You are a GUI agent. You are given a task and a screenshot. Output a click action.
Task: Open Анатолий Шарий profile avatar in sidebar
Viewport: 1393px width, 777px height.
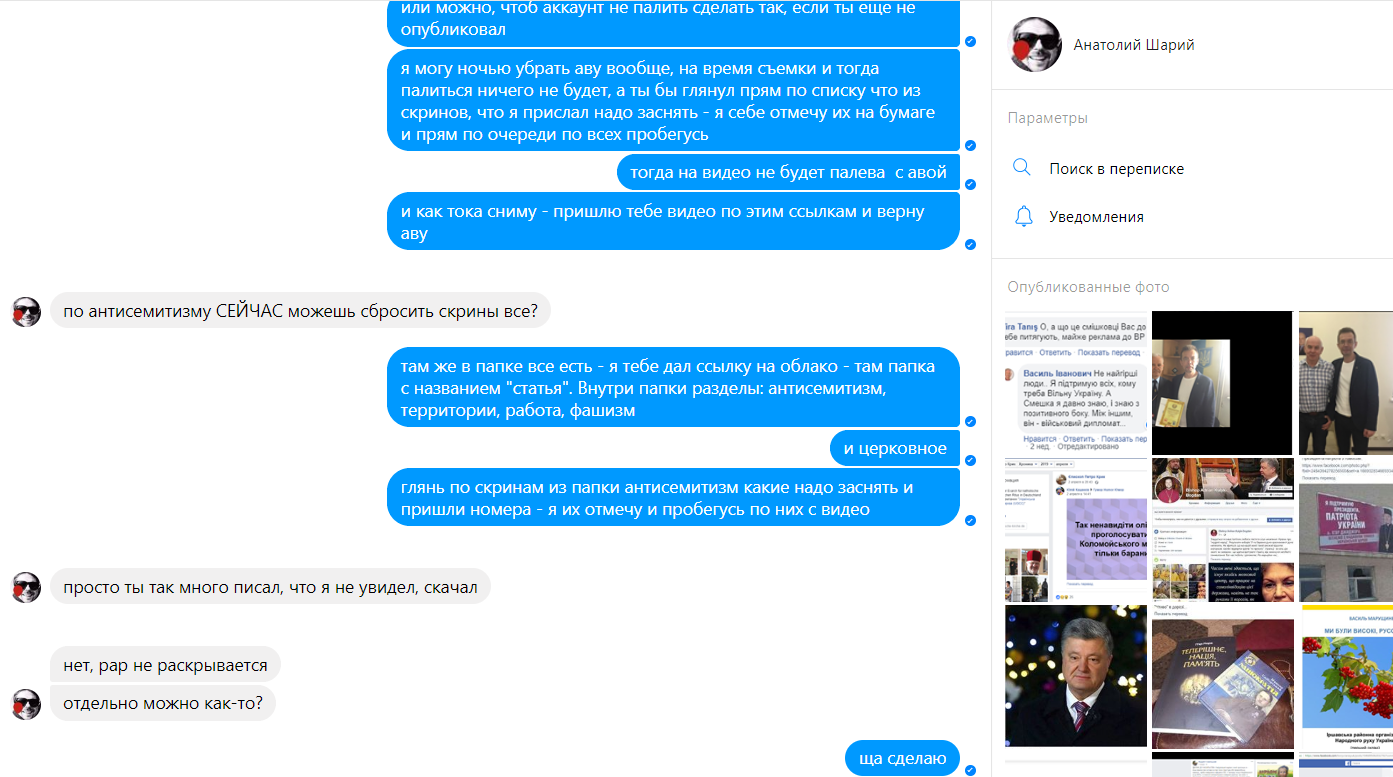1035,44
